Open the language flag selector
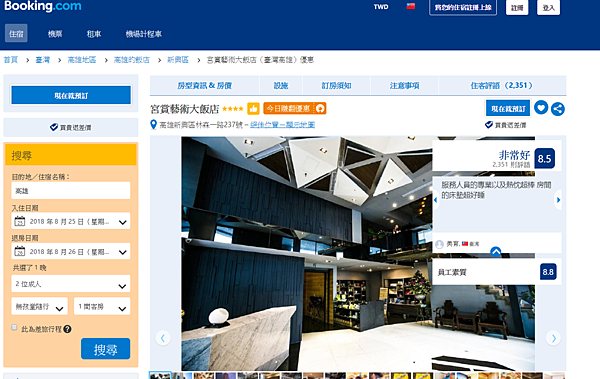Screen dimensions: 600x379 point(411,6)
